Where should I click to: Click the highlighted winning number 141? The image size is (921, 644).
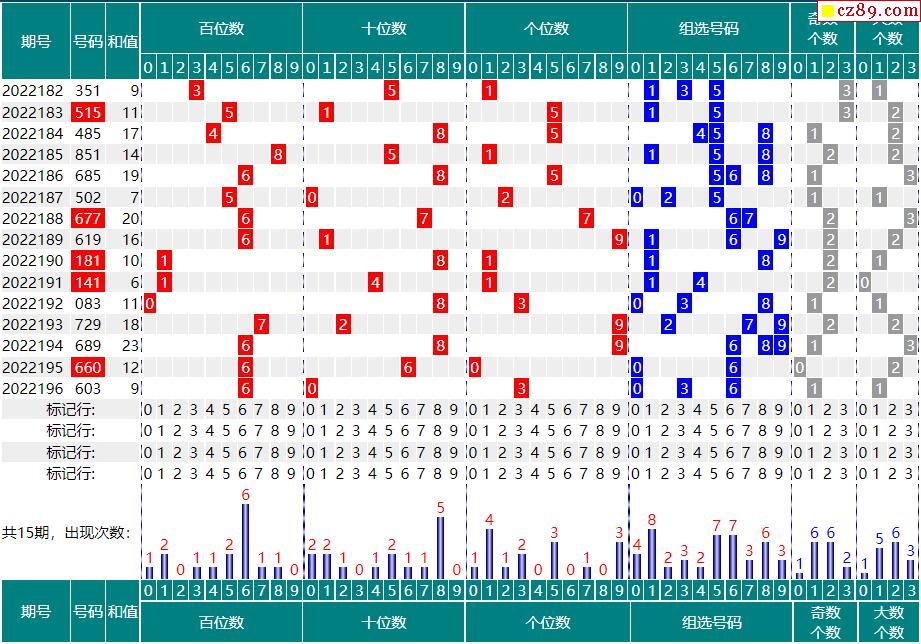pyautogui.click(x=88, y=283)
